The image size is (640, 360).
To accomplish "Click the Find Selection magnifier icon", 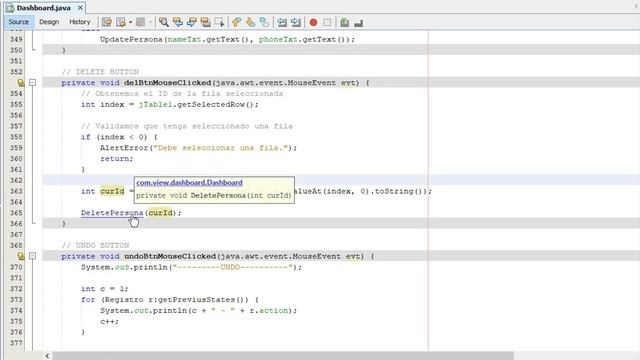I will 164,22.
